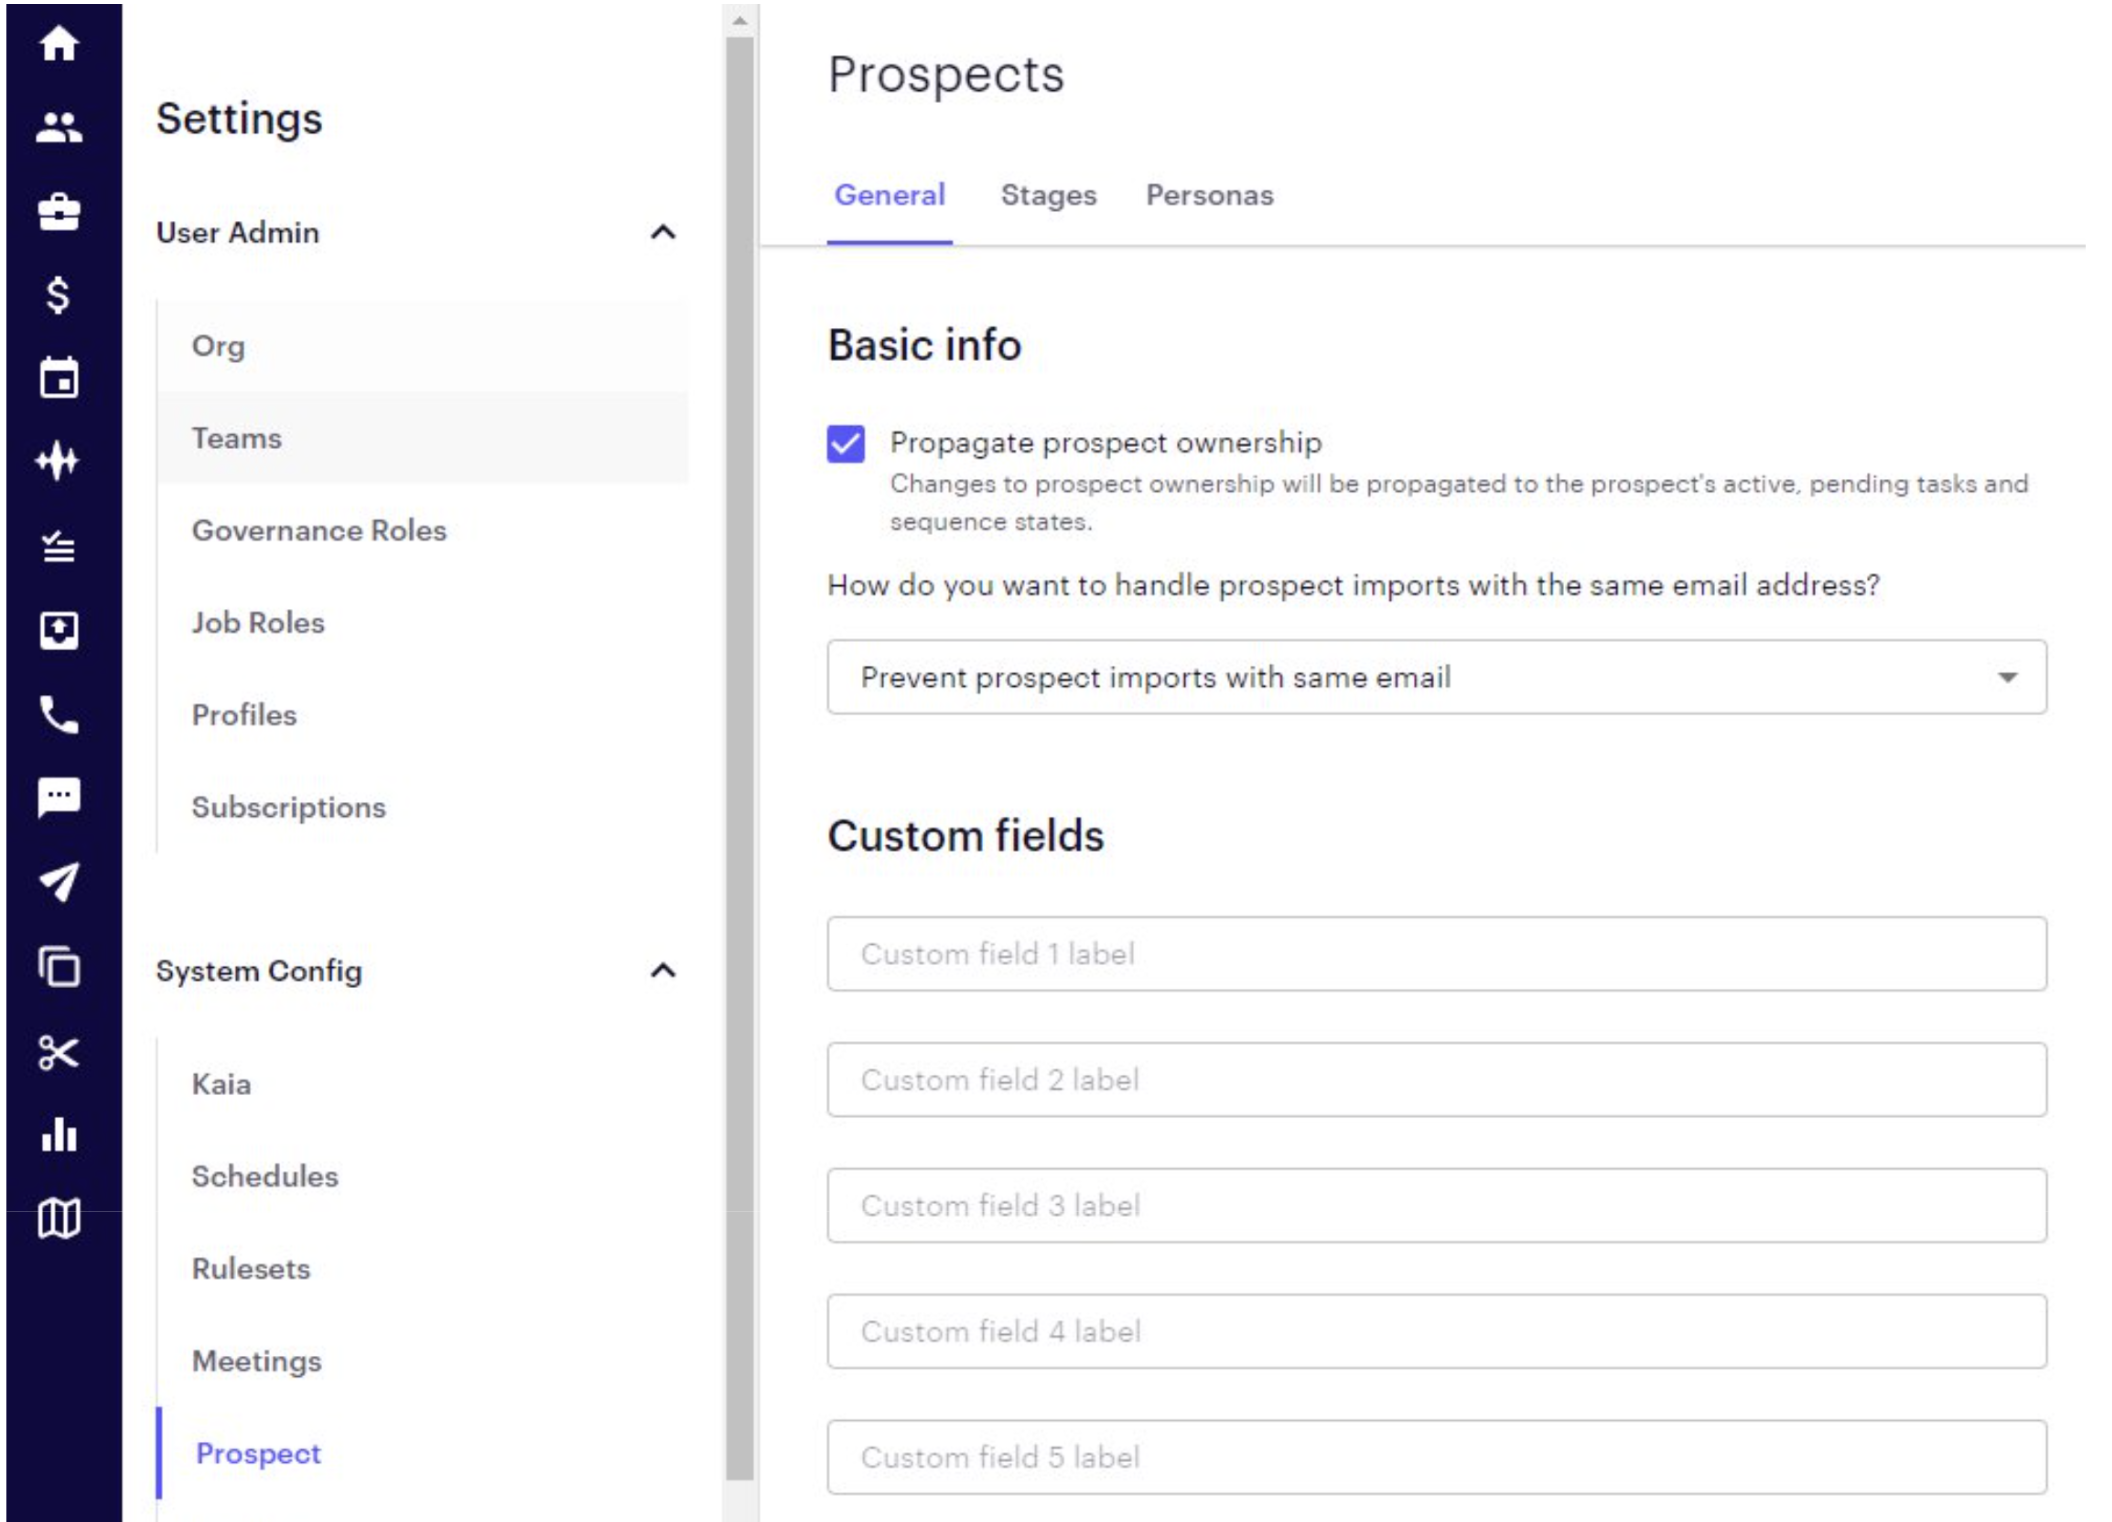Open the briefcase accounts icon
The height and width of the screenshot is (1522, 2112).
(x=59, y=211)
